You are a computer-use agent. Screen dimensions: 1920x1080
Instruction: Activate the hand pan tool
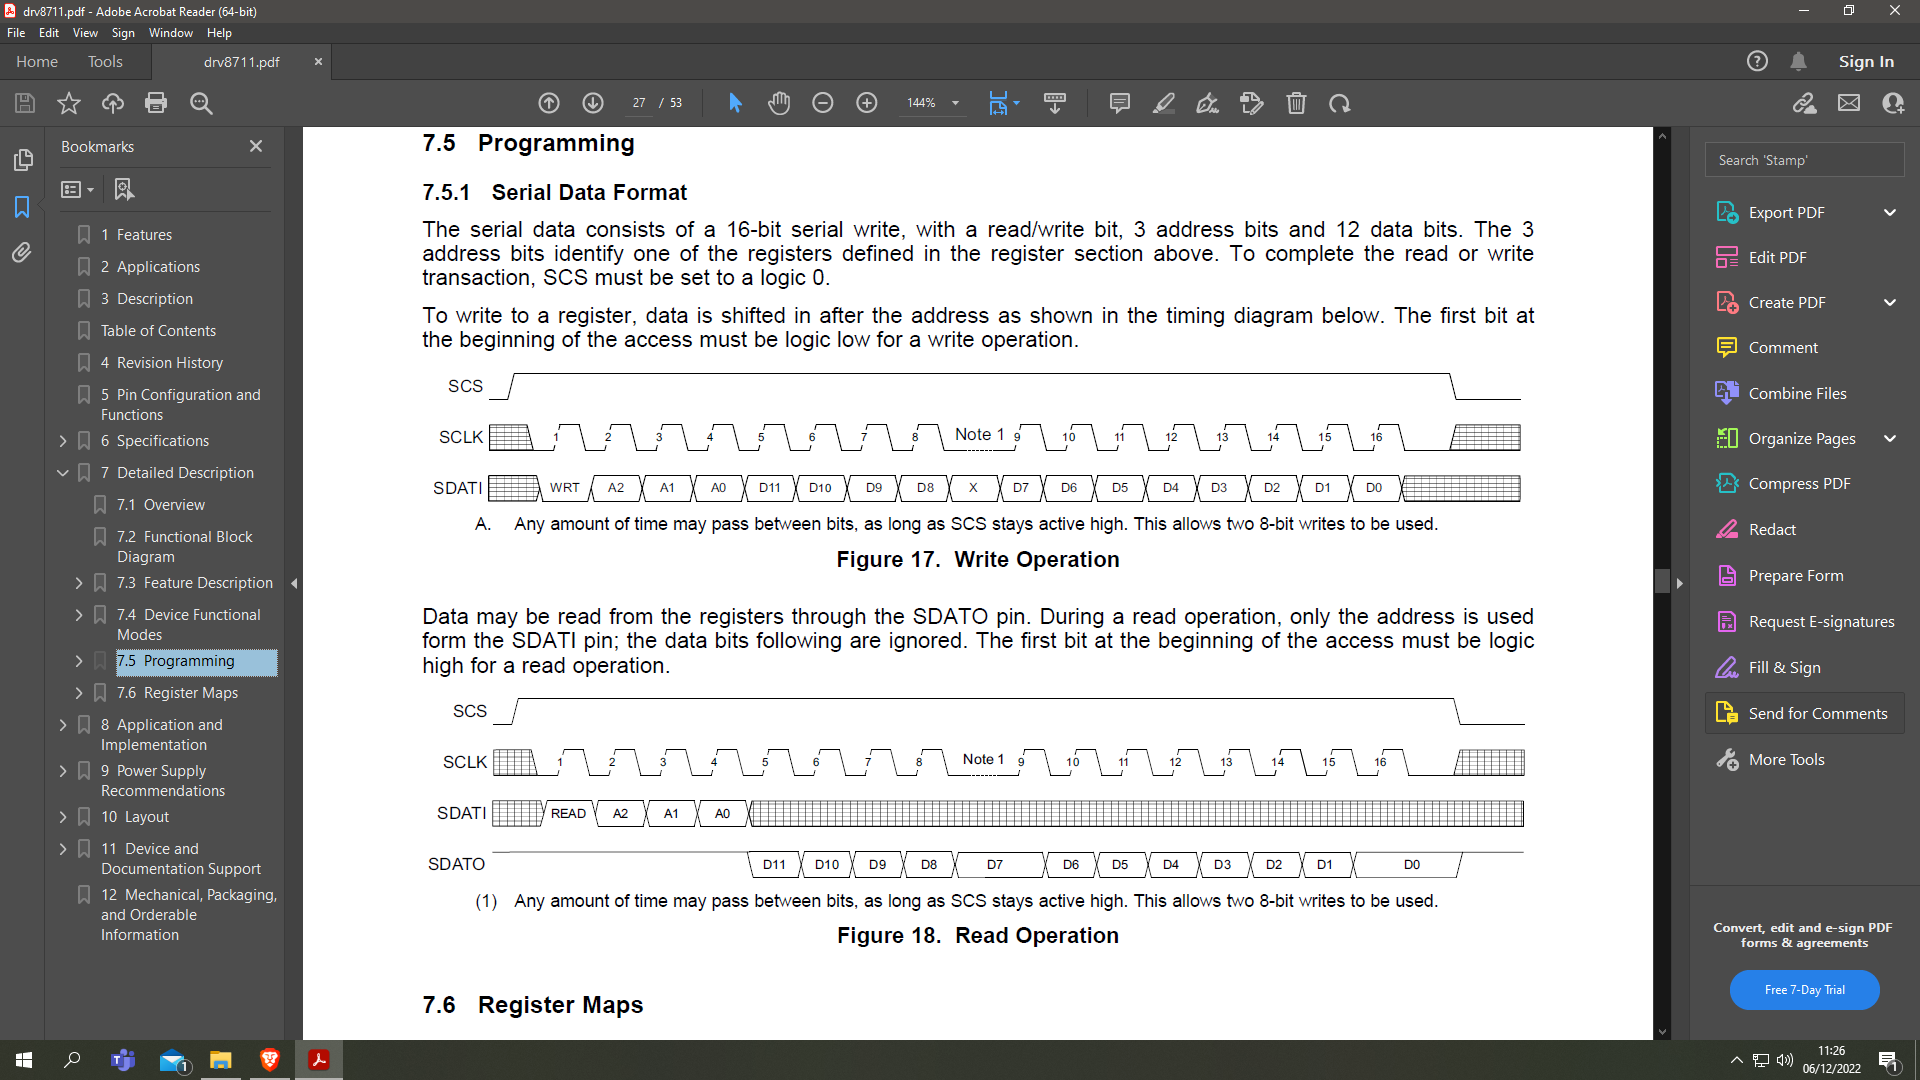pyautogui.click(x=779, y=103)
